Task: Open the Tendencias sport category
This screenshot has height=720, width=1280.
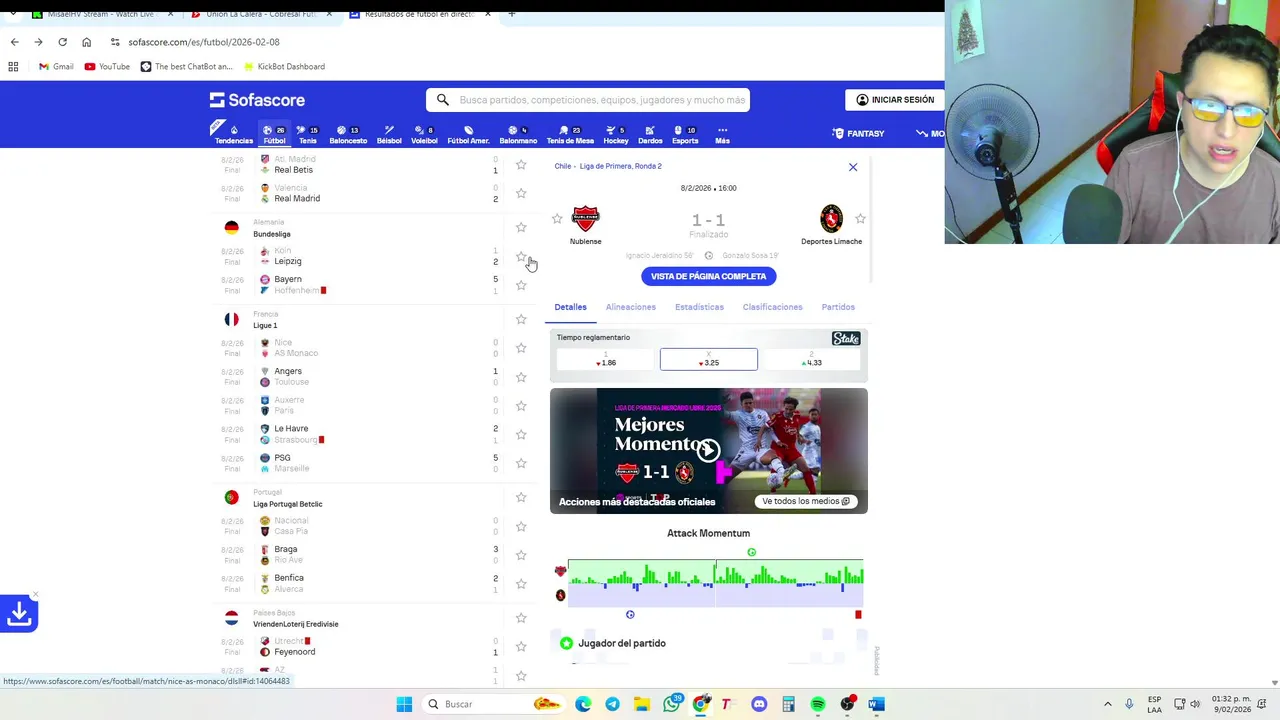Action: 233,134
